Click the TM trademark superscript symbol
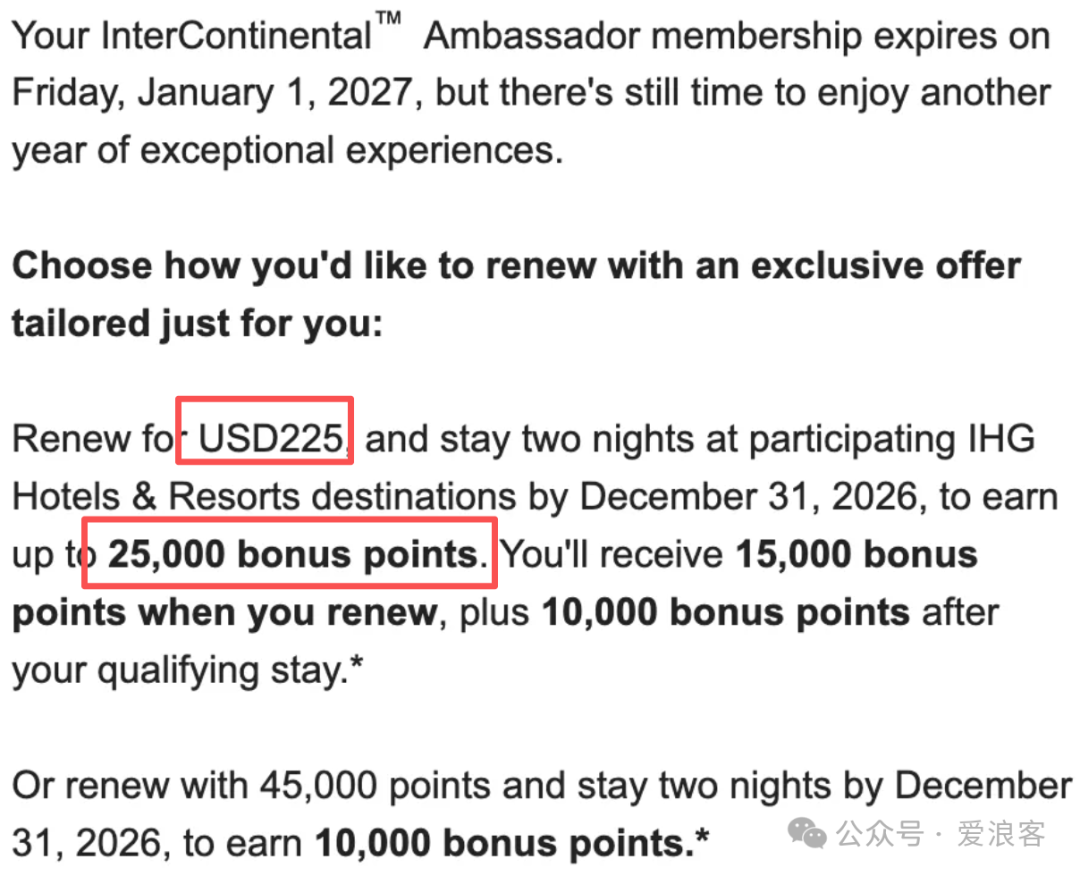Image resolution: width=1080 pixels, height=876 pixels. point(388,19)
